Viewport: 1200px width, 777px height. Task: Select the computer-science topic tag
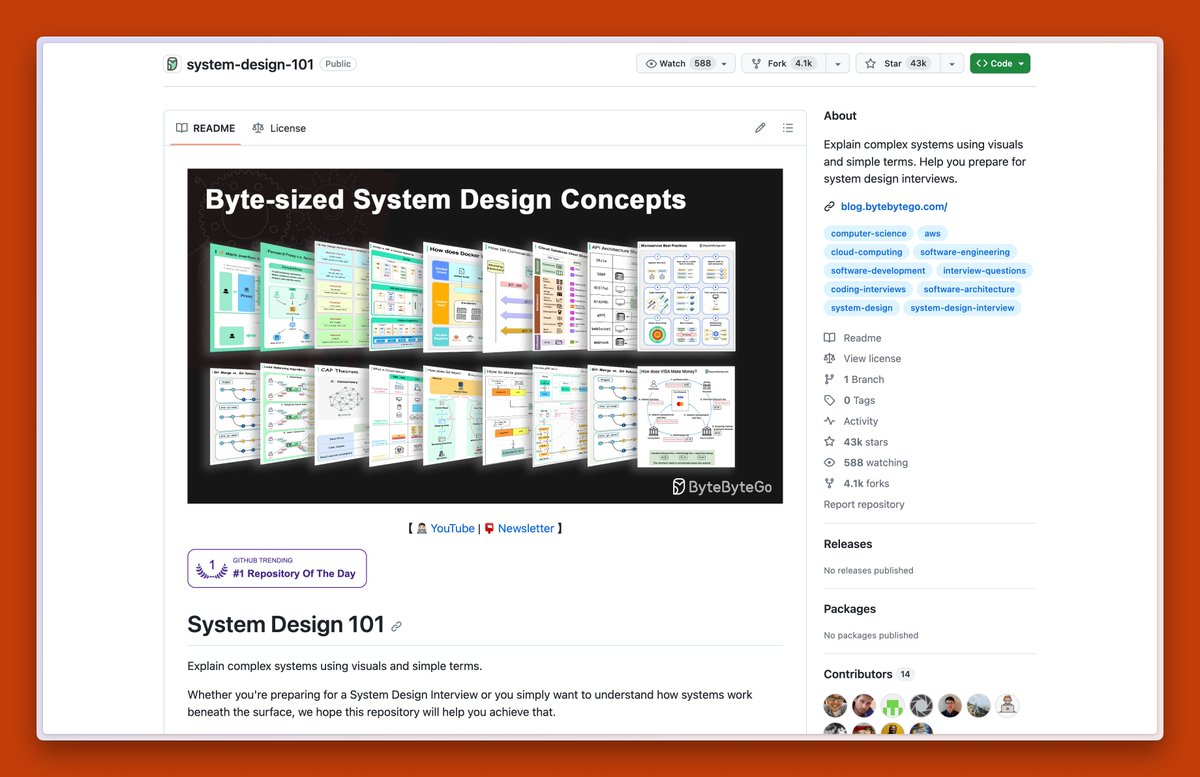[x=869, y=233]
